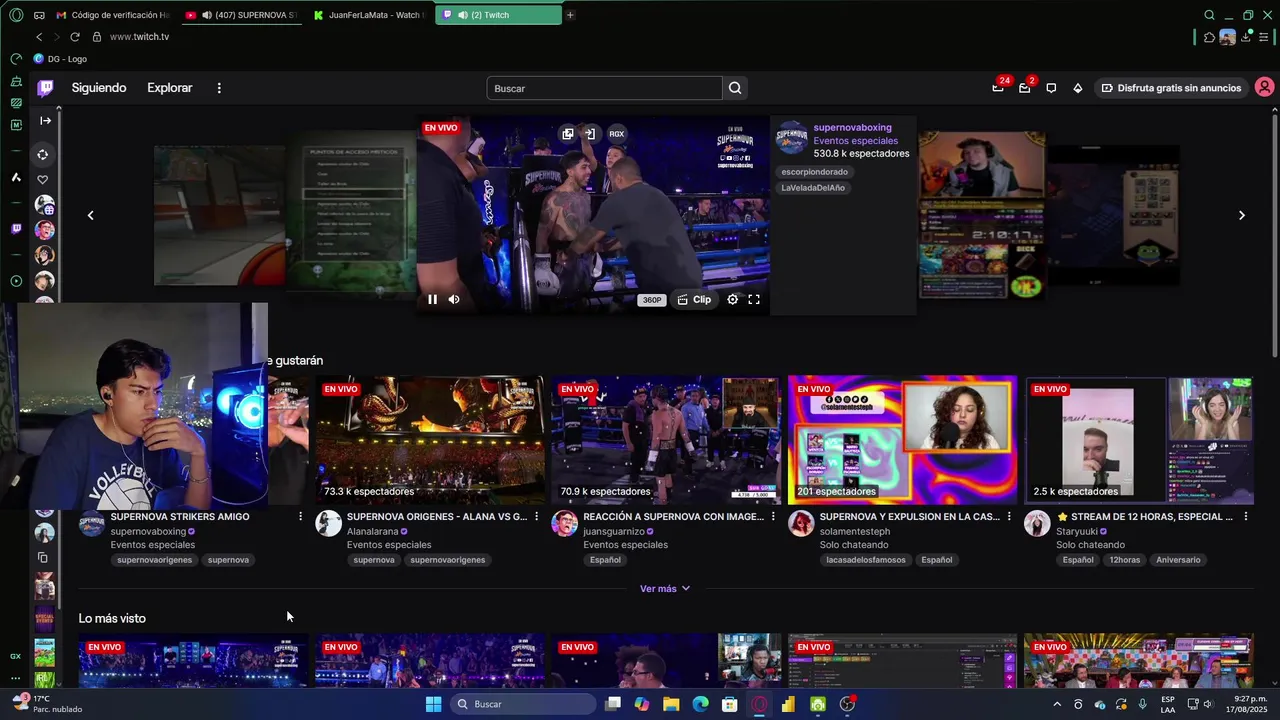Click the pop-out player overlay icon
This screenshot has height=720, width=1280.
click(568, 133)
